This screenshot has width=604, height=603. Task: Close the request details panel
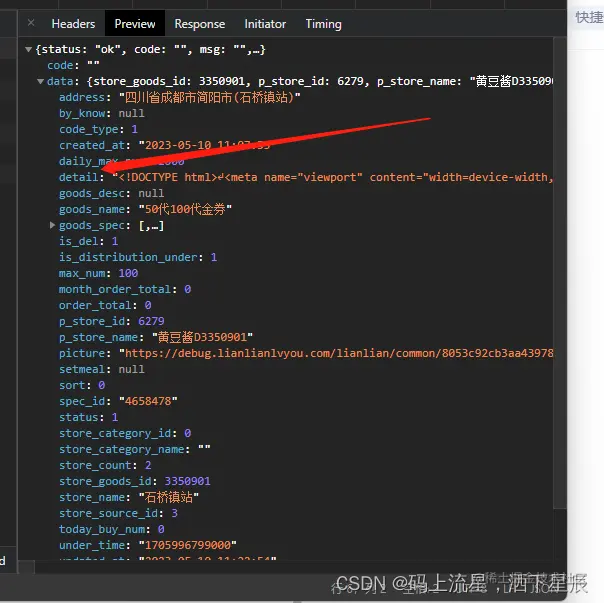31,23
